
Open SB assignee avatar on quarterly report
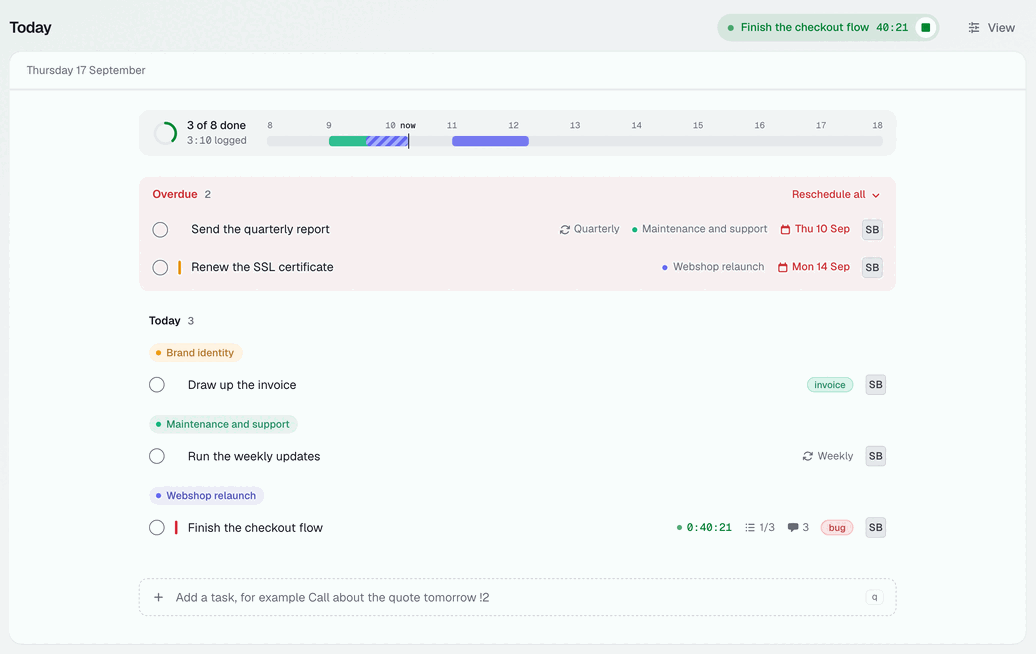872,230
